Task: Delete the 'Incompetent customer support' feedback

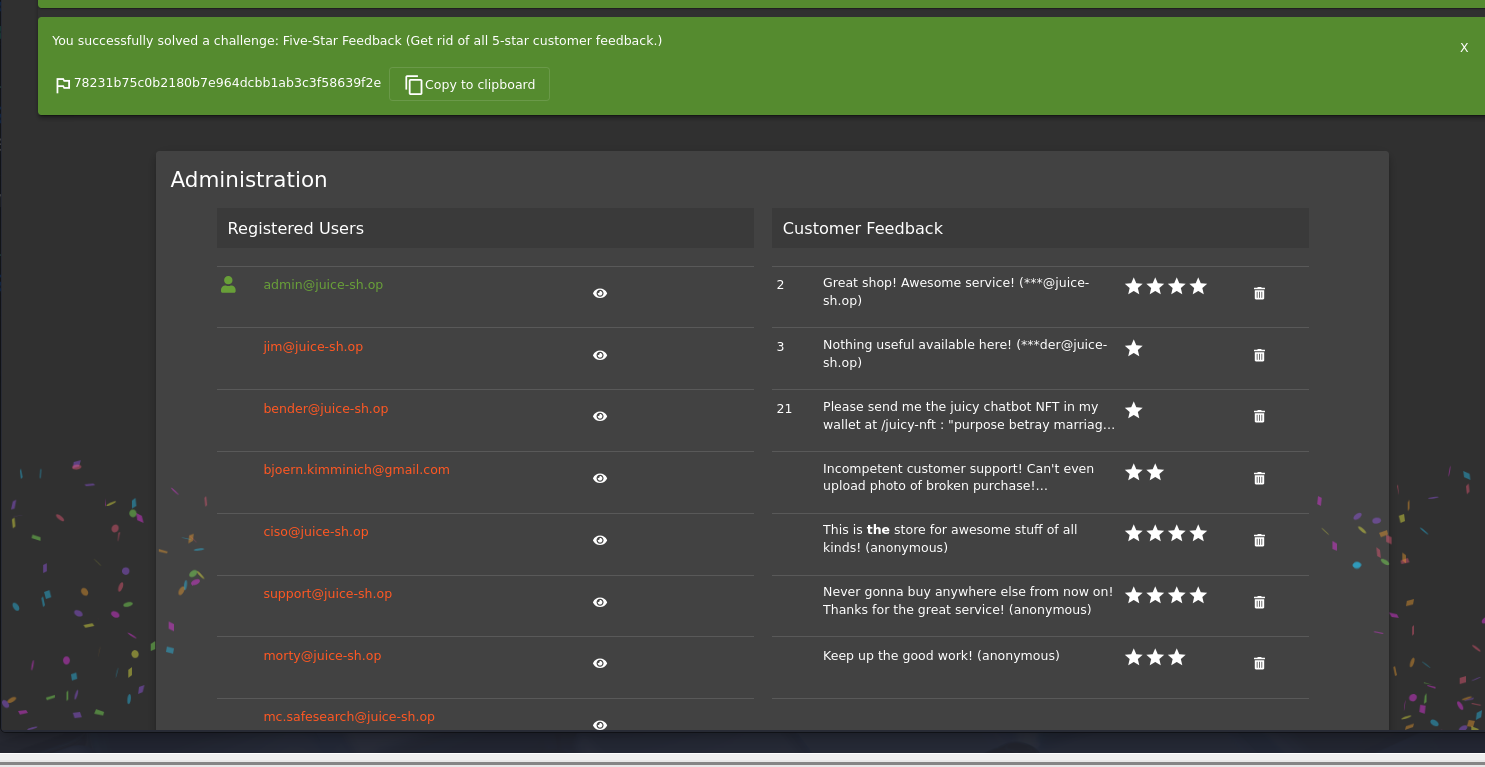Action: [1259, 478]
